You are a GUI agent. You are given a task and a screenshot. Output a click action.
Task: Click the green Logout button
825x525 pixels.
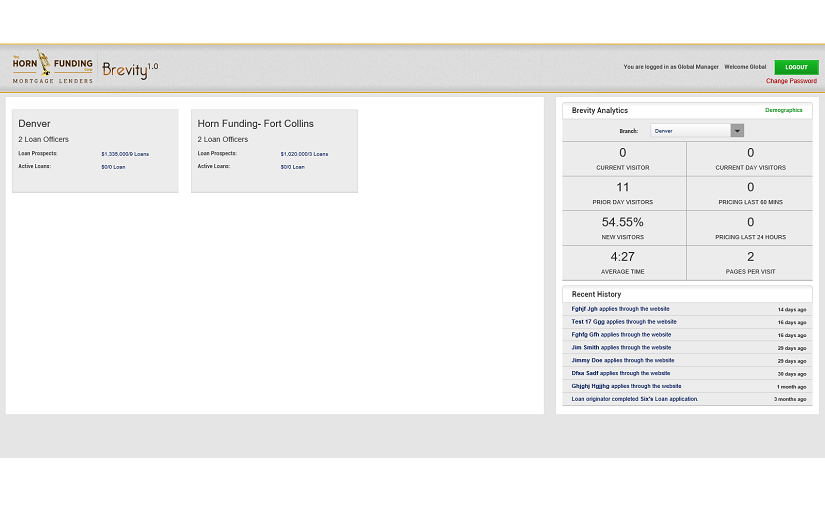(x=796, y=67)
